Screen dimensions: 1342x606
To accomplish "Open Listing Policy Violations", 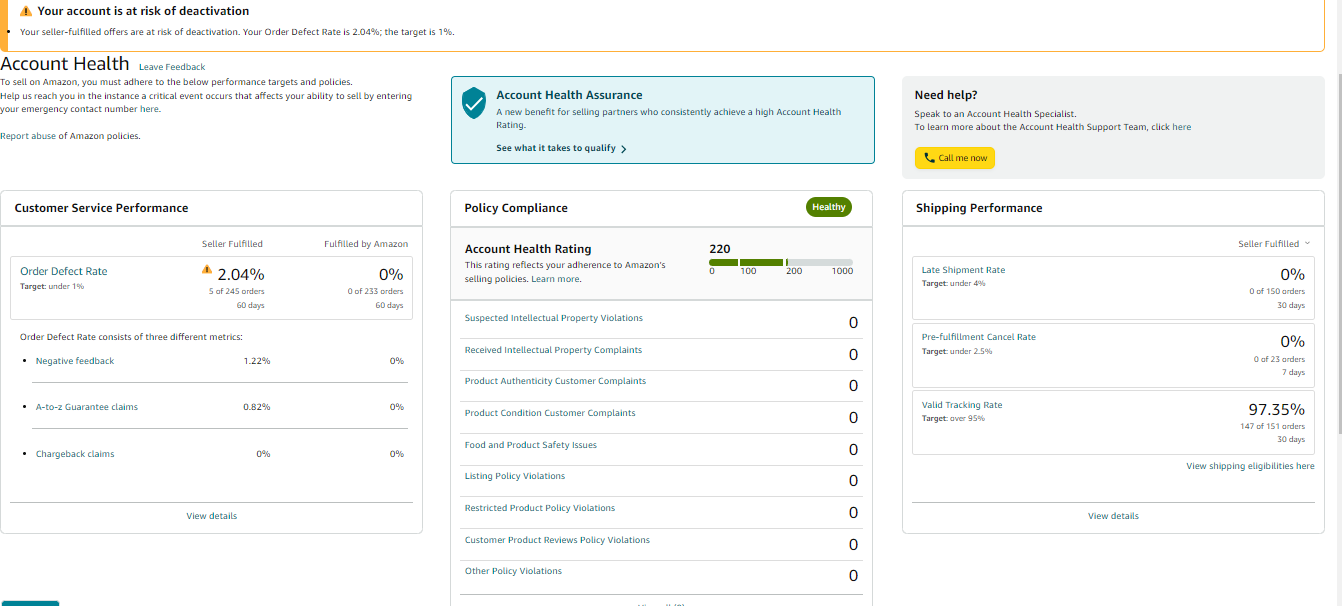I will (515, 476).
